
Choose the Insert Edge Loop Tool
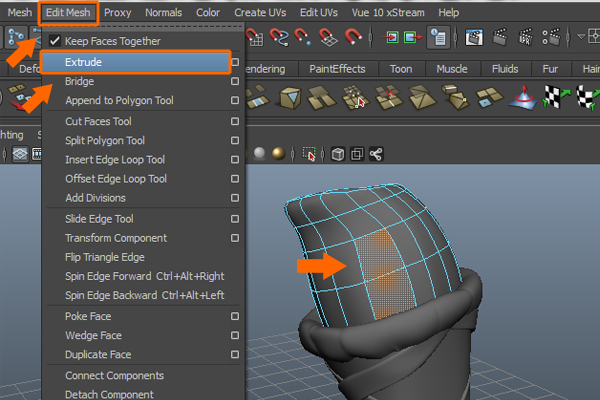(115, 160)
